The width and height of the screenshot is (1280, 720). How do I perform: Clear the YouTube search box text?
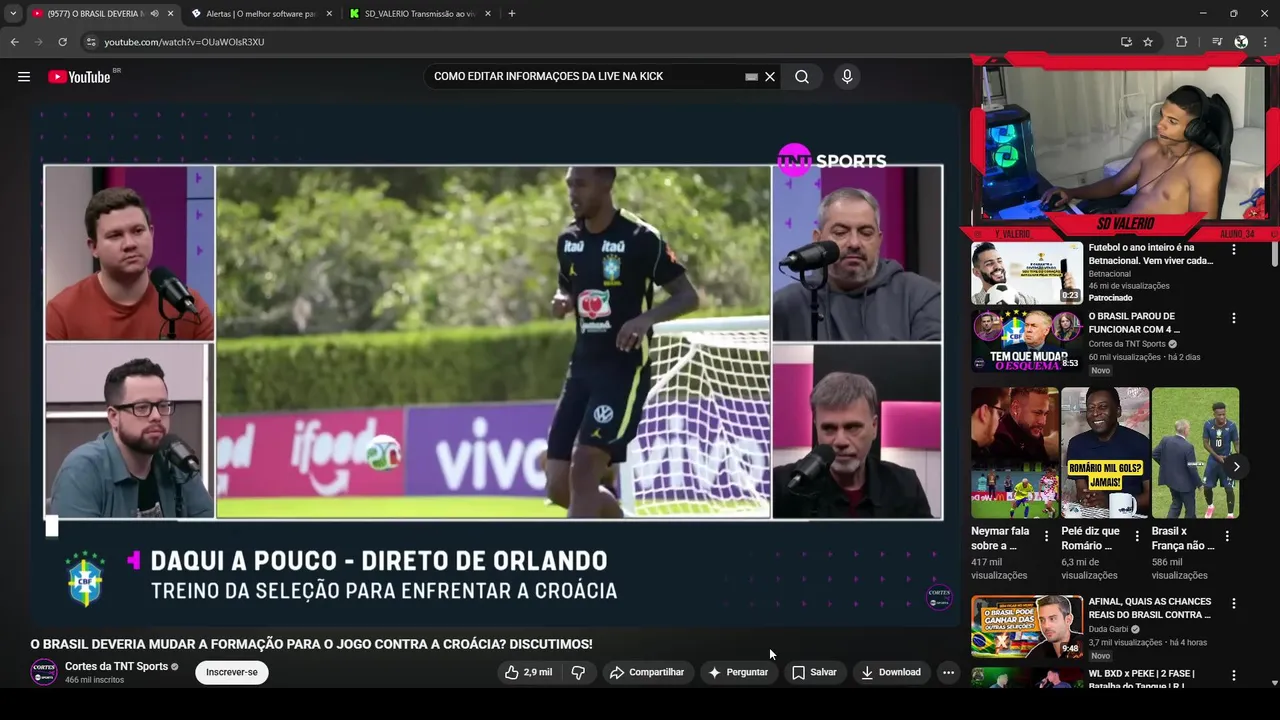pos(770,76)
